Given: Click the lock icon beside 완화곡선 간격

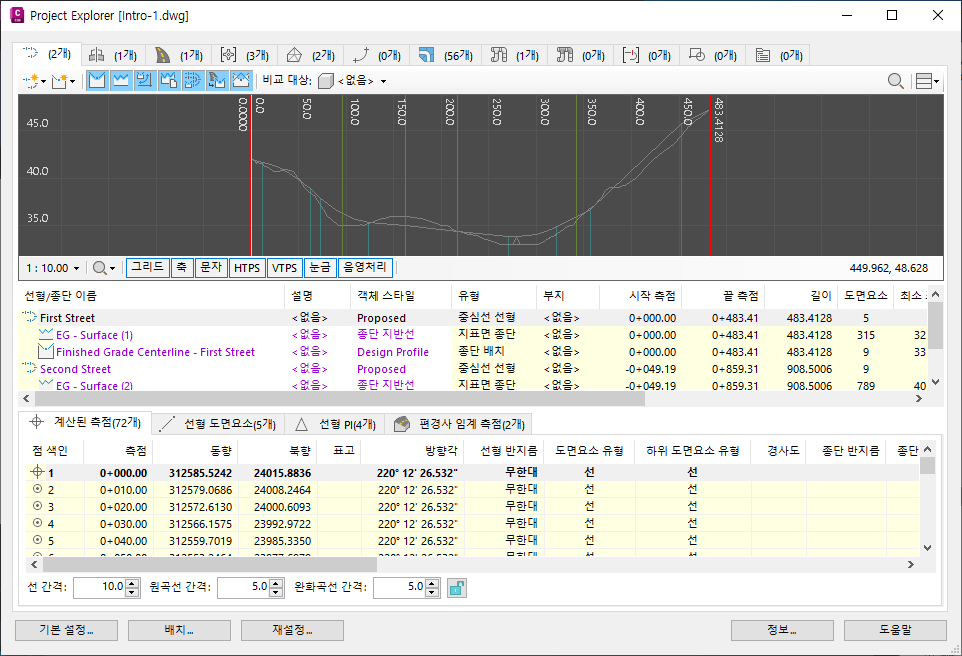Looking at the screenshot, I should tap(456, 588).
